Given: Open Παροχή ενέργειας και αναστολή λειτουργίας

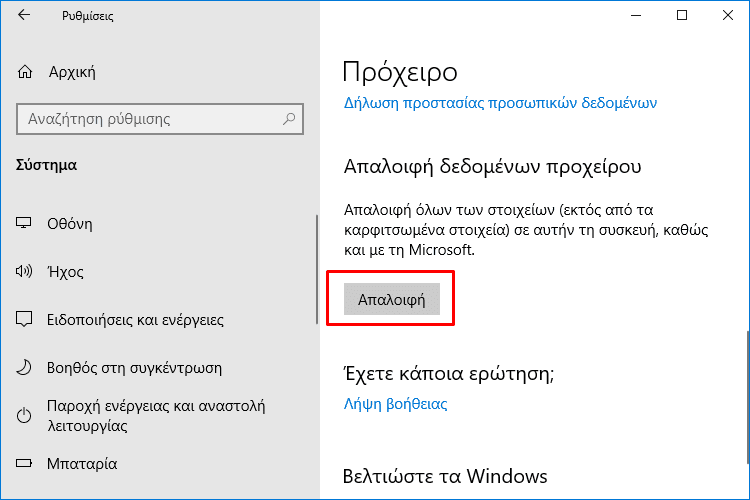Looking at the screenshot, I should click(x=156, y=416).
